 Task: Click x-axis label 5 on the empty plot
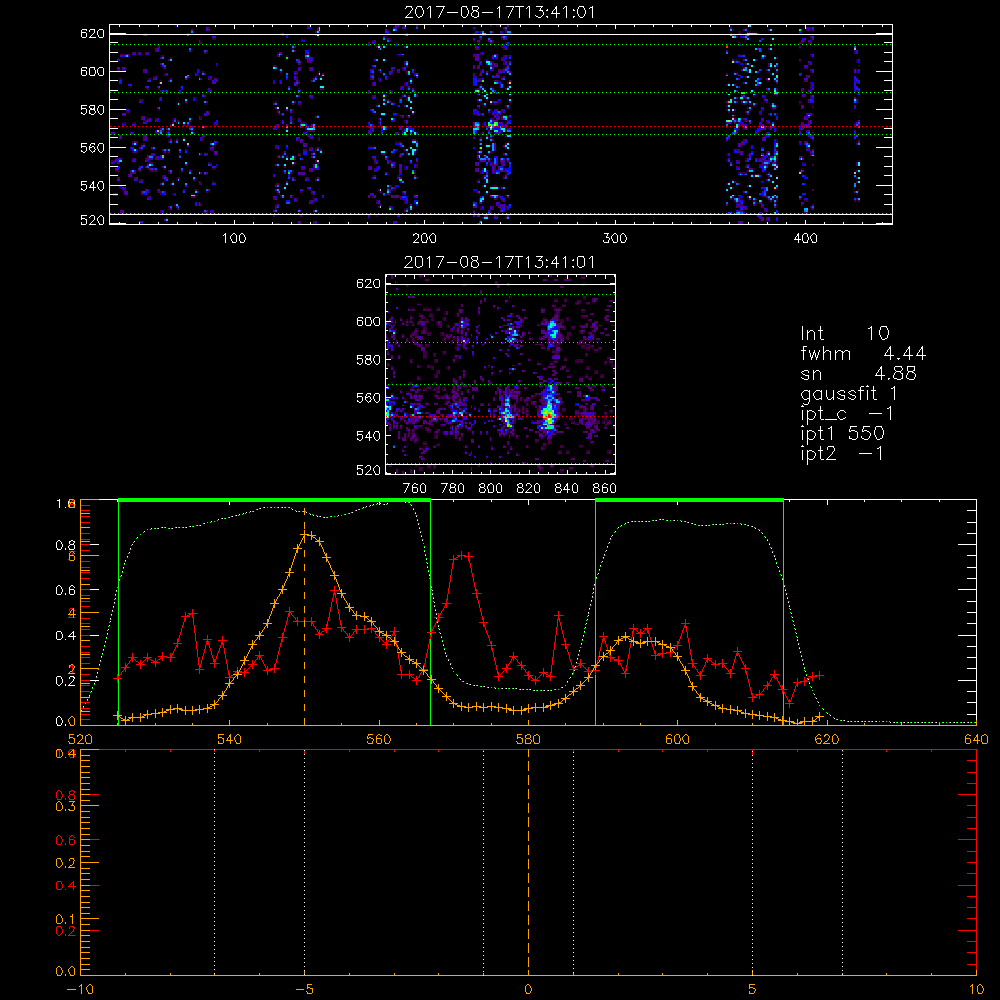pyautogui.click(x=753, y=989)
